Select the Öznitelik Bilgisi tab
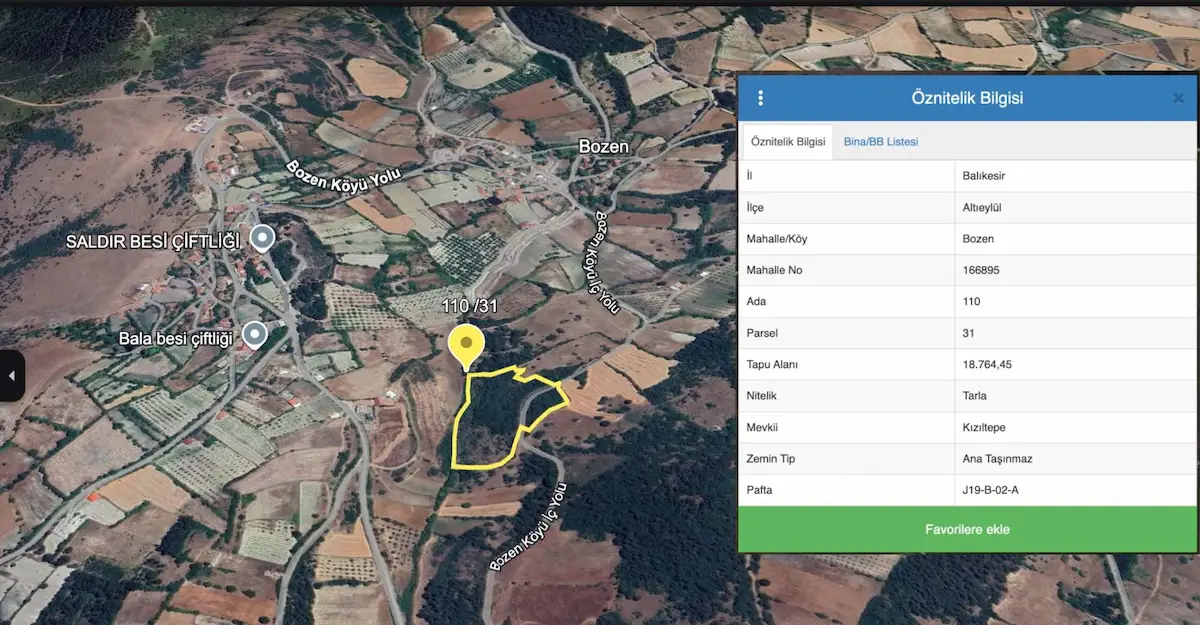Screen dimensions: 1200x625 coord(788,142)
